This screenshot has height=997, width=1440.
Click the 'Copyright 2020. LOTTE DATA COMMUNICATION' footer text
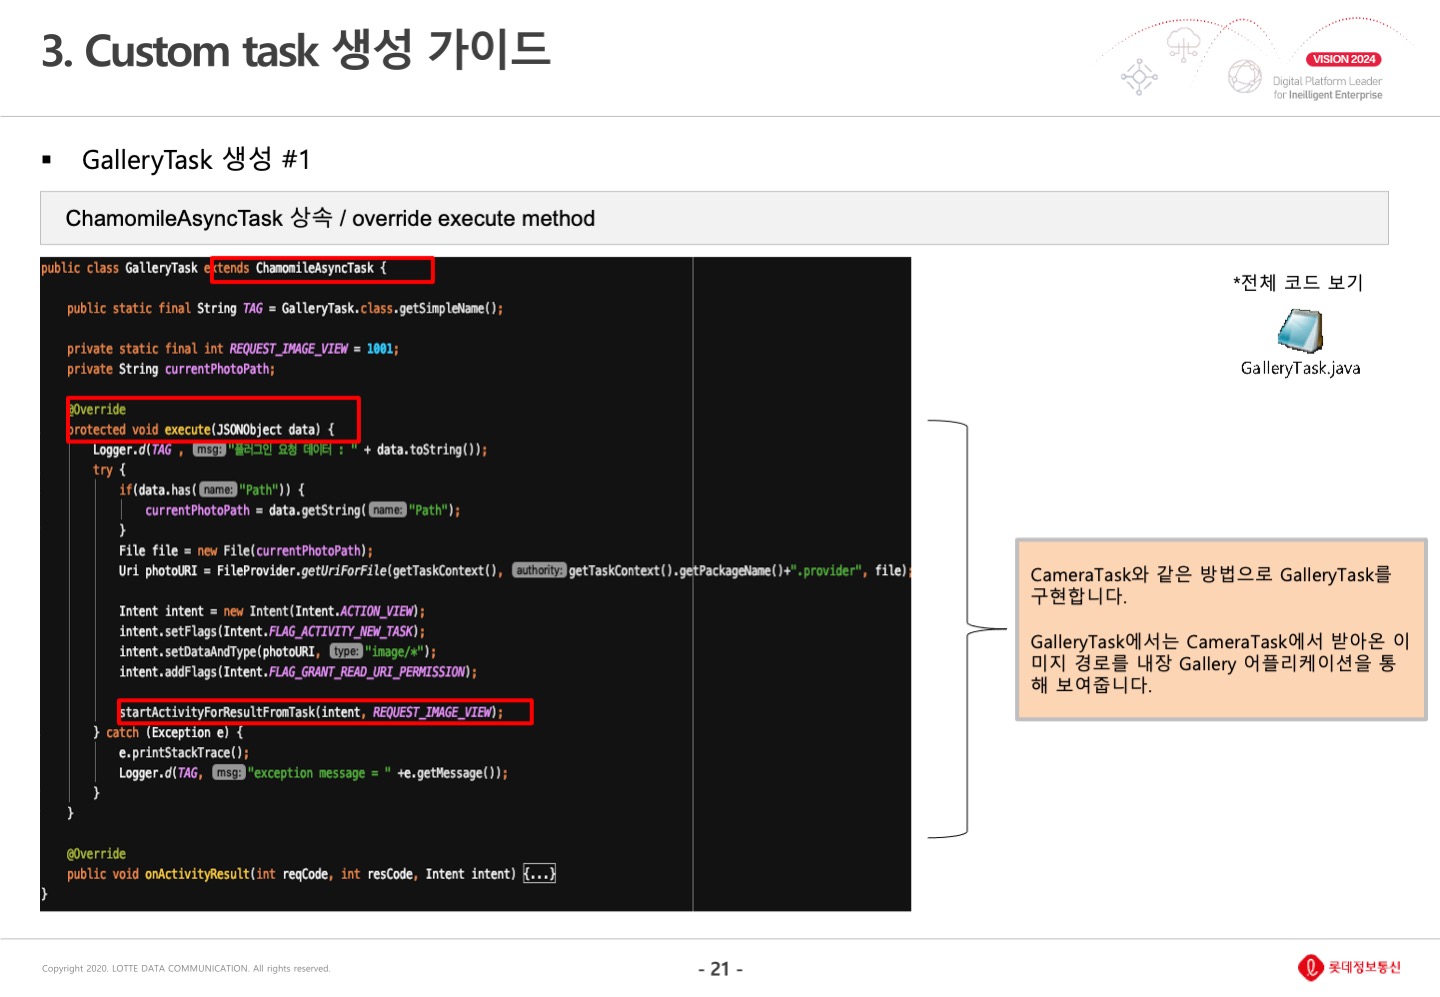[186, 968]
